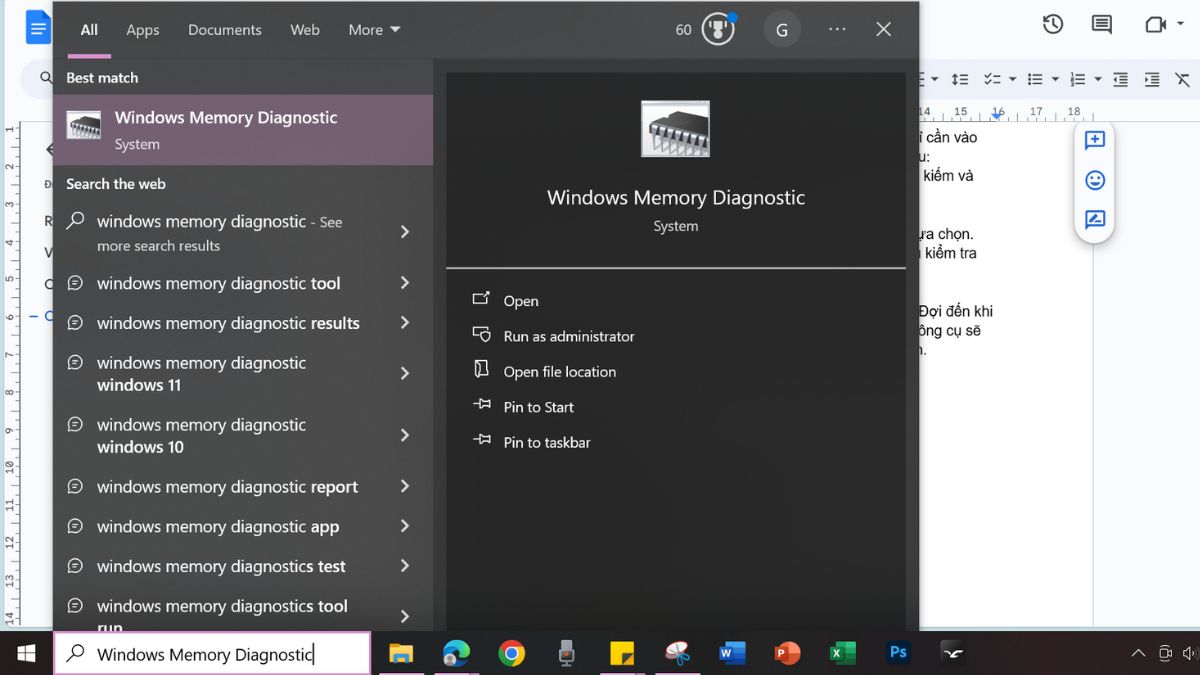Expand arrow beside 'See more search results'
This screenshot has width=1200, height=675.
pos(405,232)
